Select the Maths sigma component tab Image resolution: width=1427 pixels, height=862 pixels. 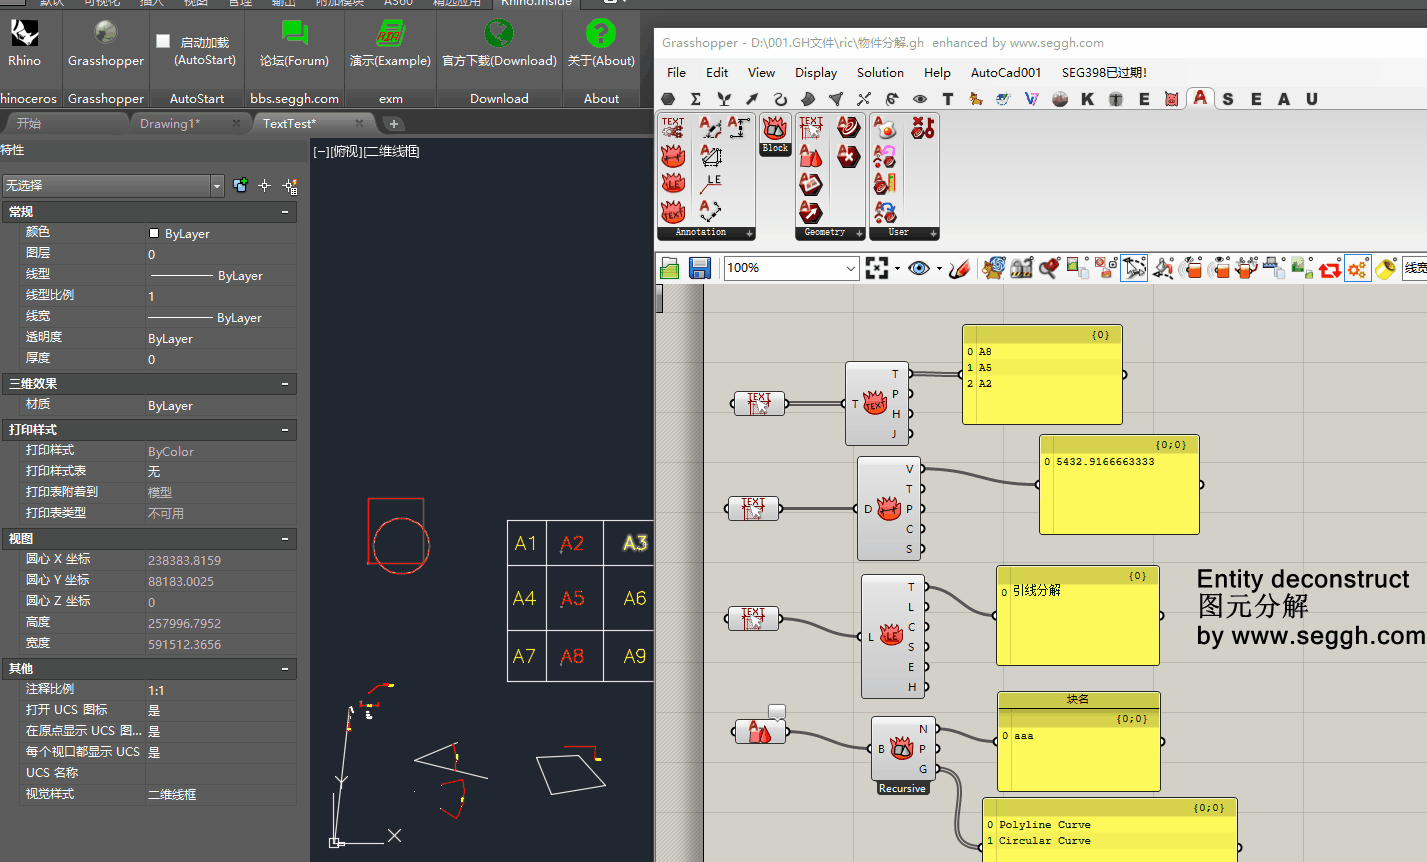pos(696,99)
